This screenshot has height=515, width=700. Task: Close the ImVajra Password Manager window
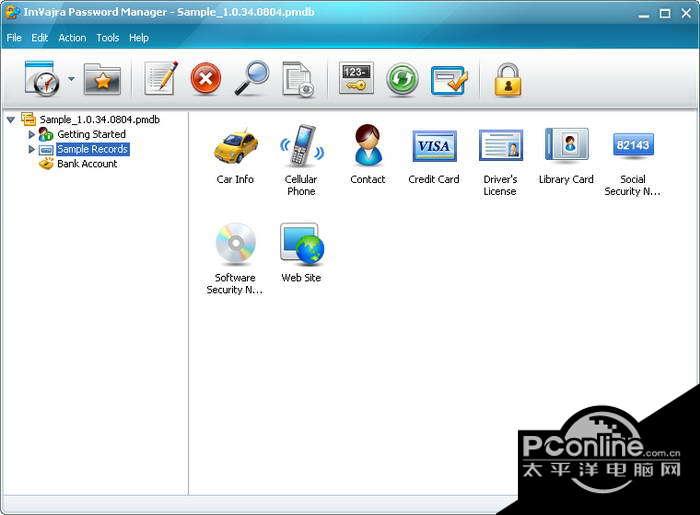(x=687, y=13)
